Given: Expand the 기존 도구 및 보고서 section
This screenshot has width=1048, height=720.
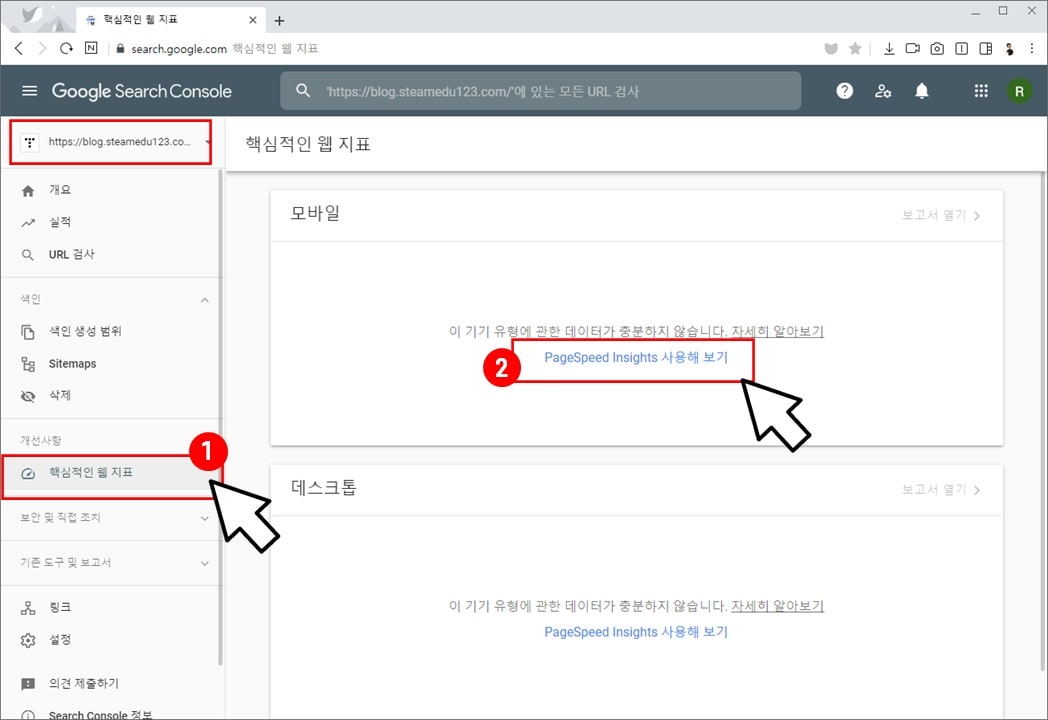Looking at the screenshot, I should [204, 562].
